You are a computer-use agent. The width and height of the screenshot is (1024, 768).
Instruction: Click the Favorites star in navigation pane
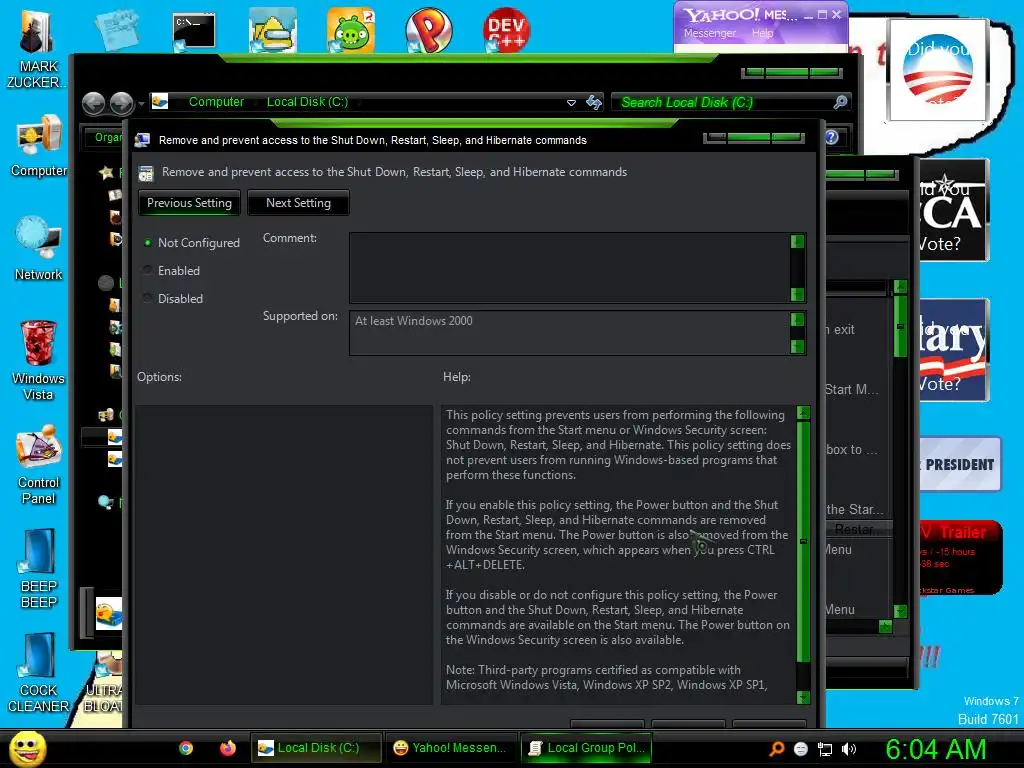tap(106, 172)
